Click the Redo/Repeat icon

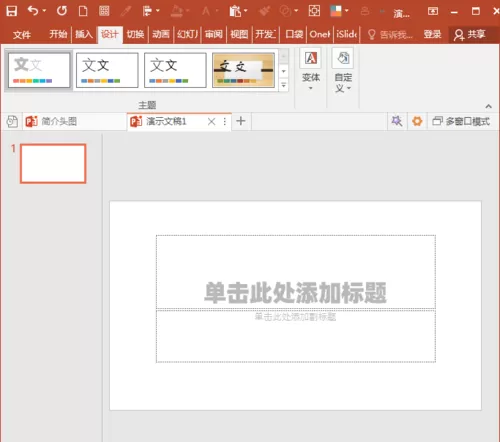click(62, 11)
